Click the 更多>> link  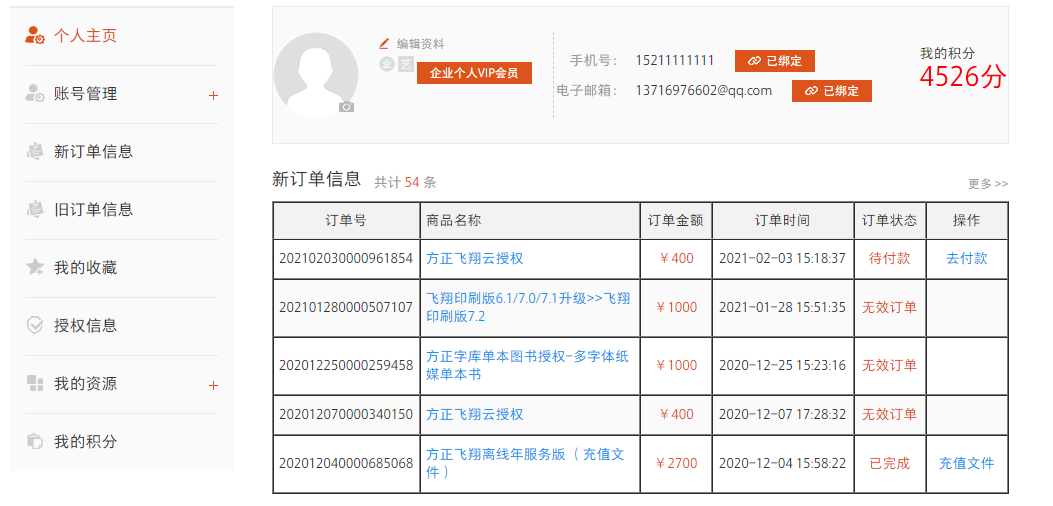tap(988, 183)
